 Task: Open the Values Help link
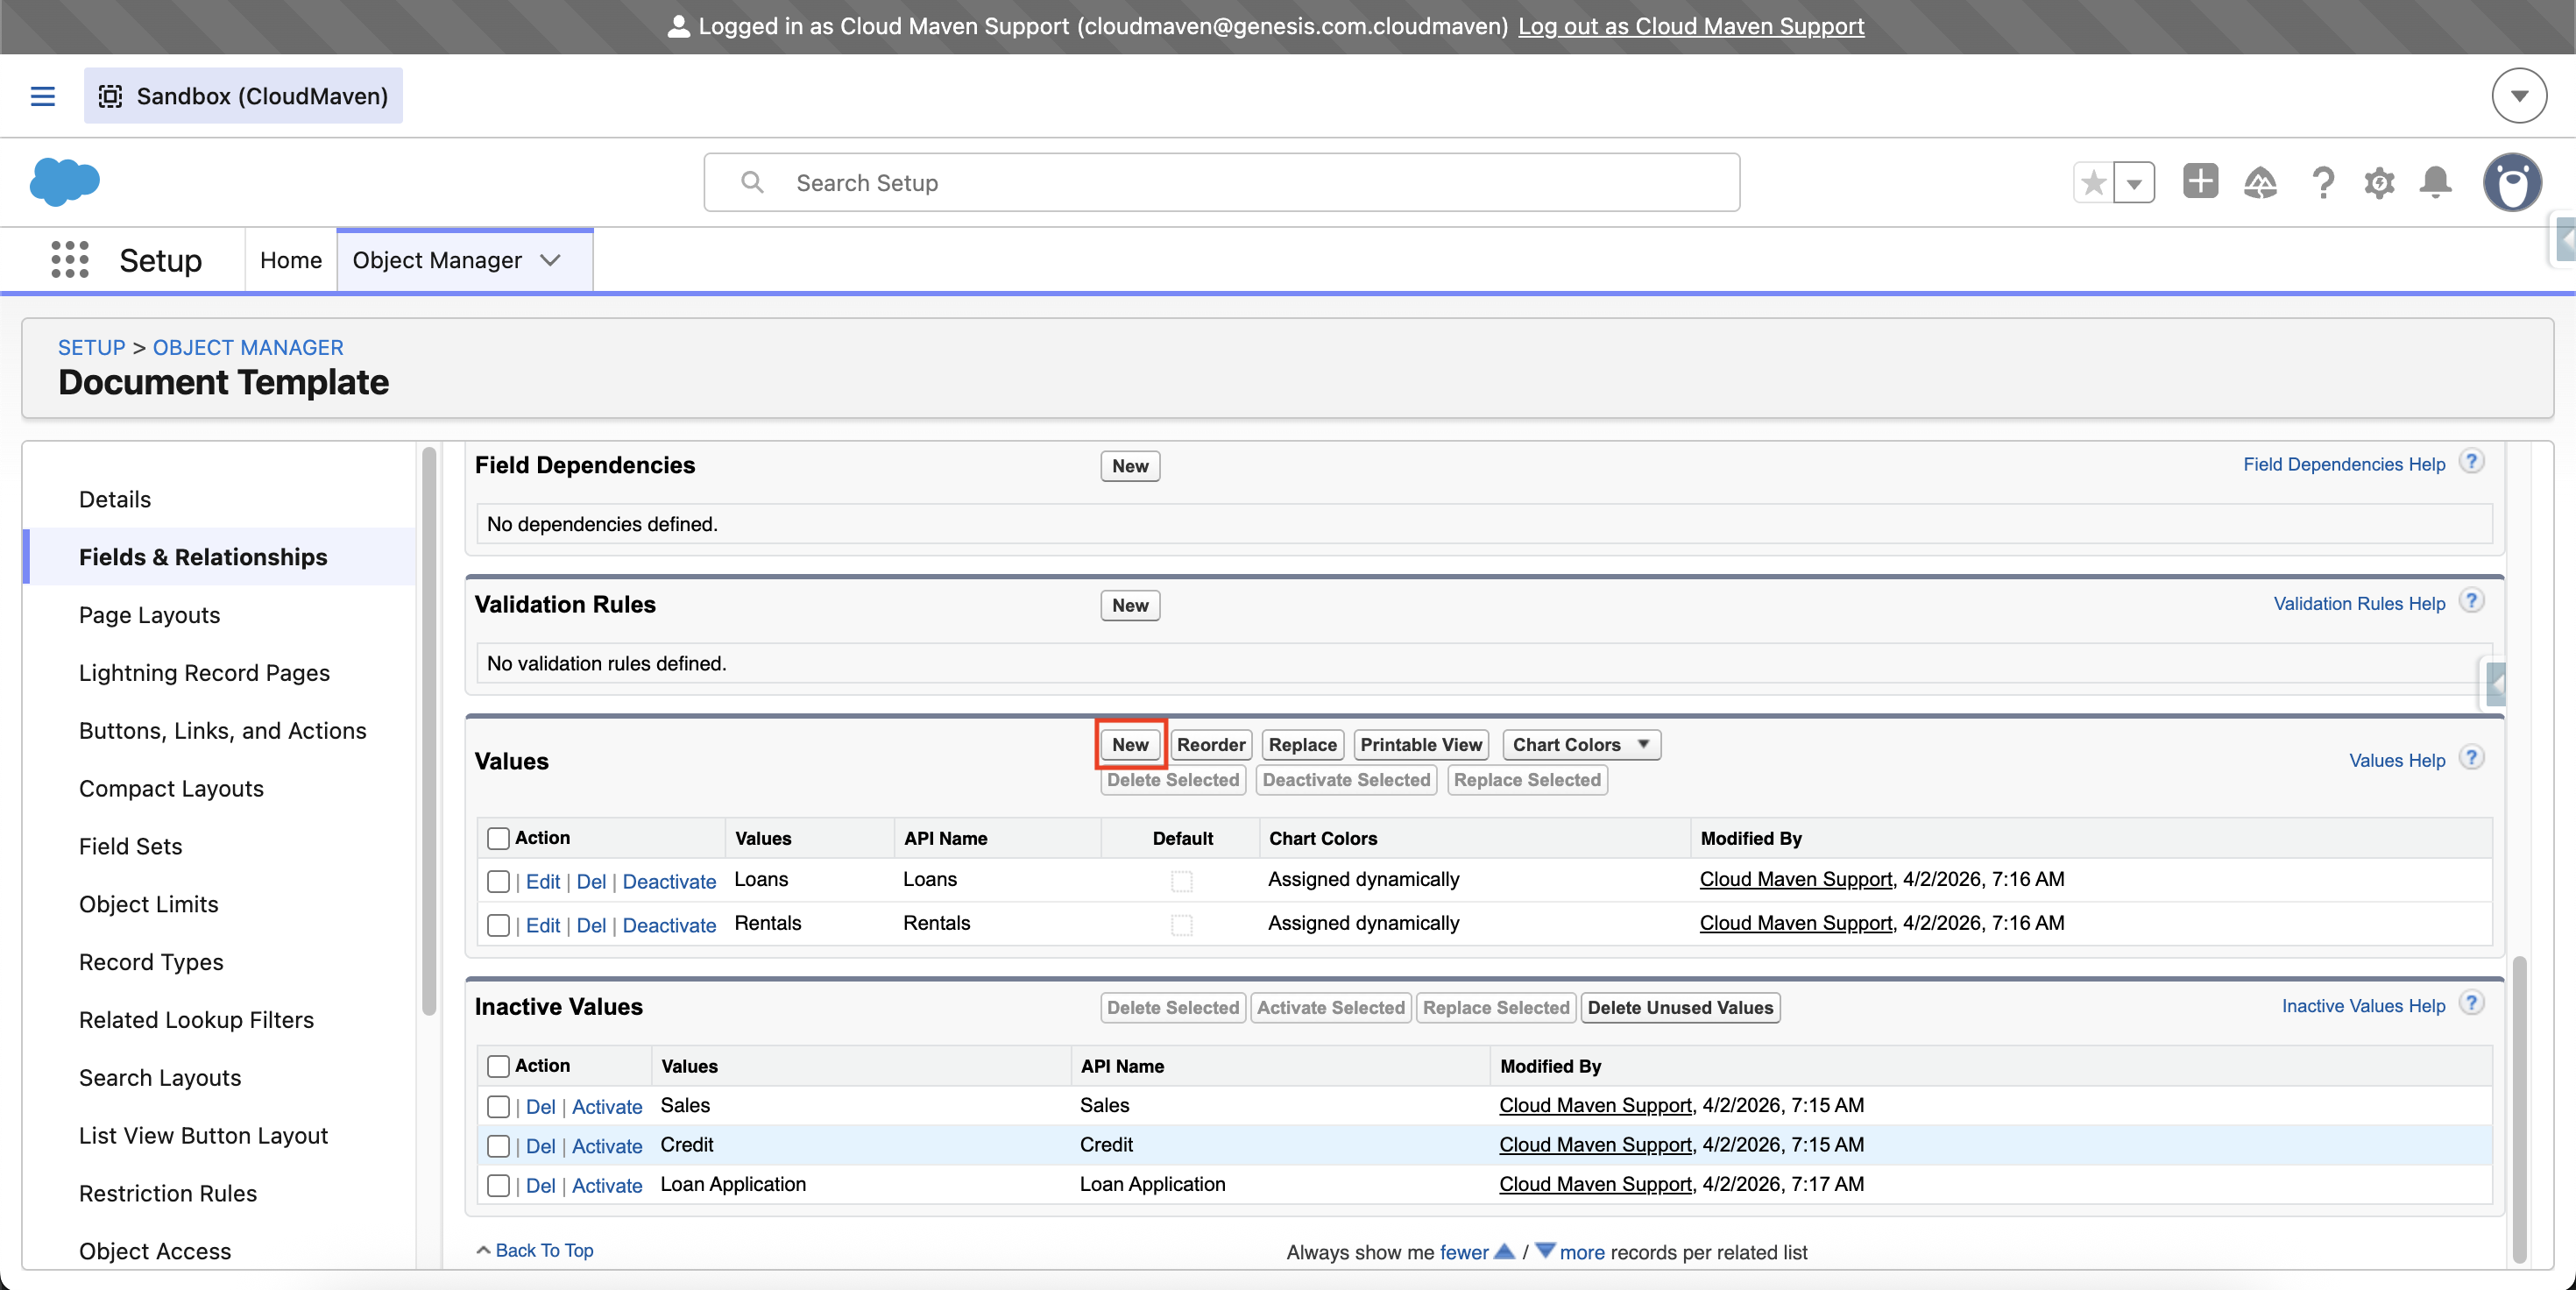tap(2397, 760)
